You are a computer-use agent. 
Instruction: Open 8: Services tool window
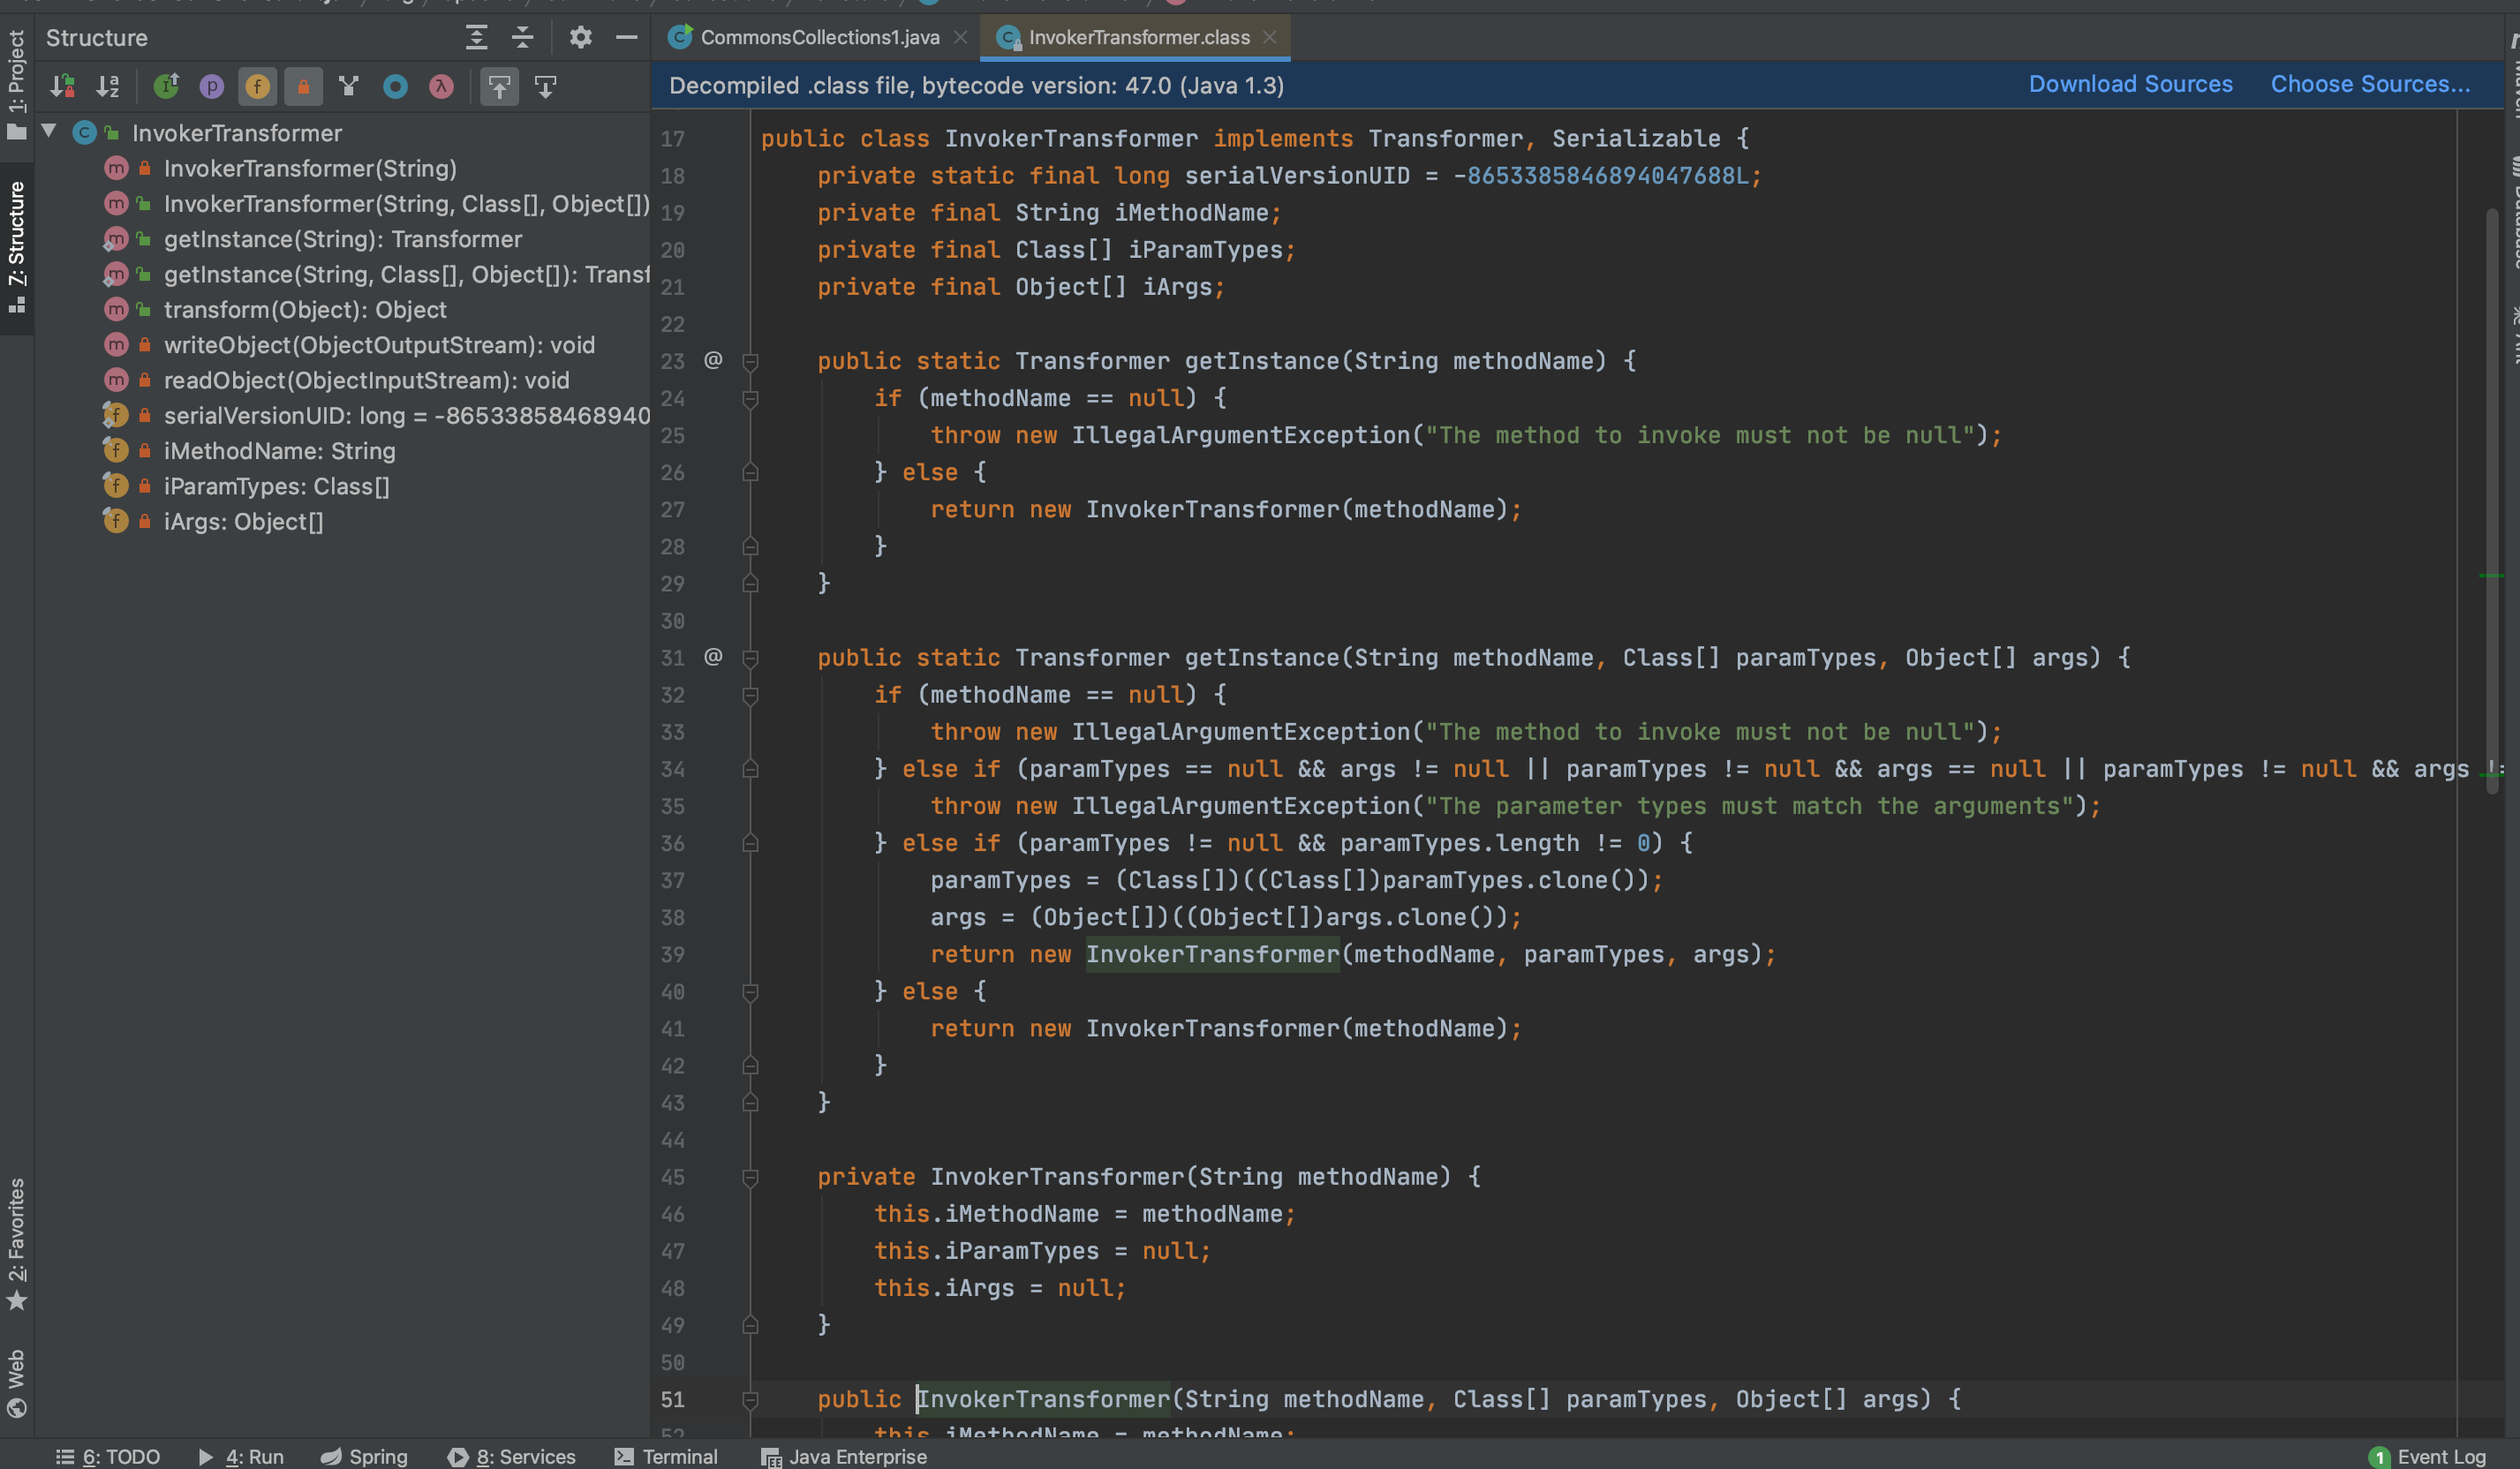511,1456
